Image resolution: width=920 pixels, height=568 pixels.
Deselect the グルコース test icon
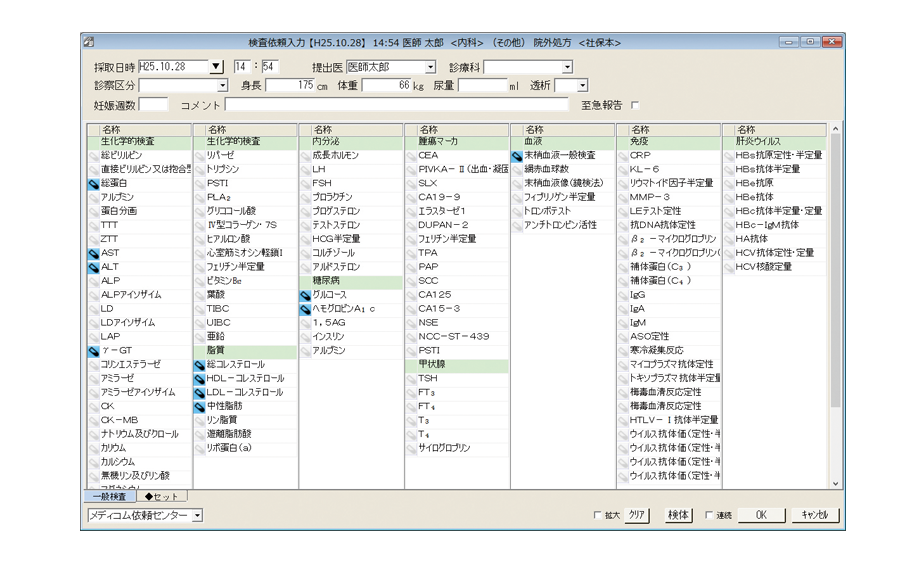(x=305, y=296)
